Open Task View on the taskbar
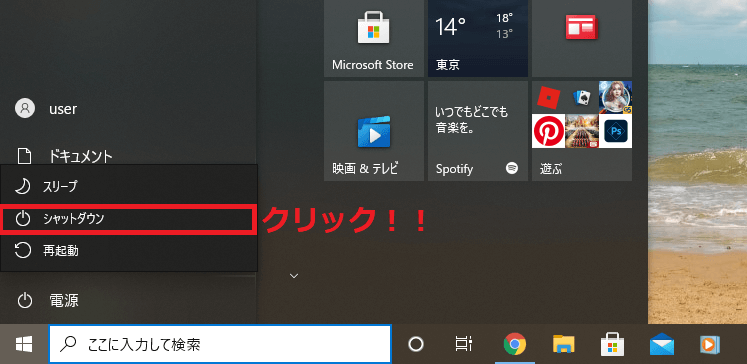 pyautogui.click(x=464, y=344)
